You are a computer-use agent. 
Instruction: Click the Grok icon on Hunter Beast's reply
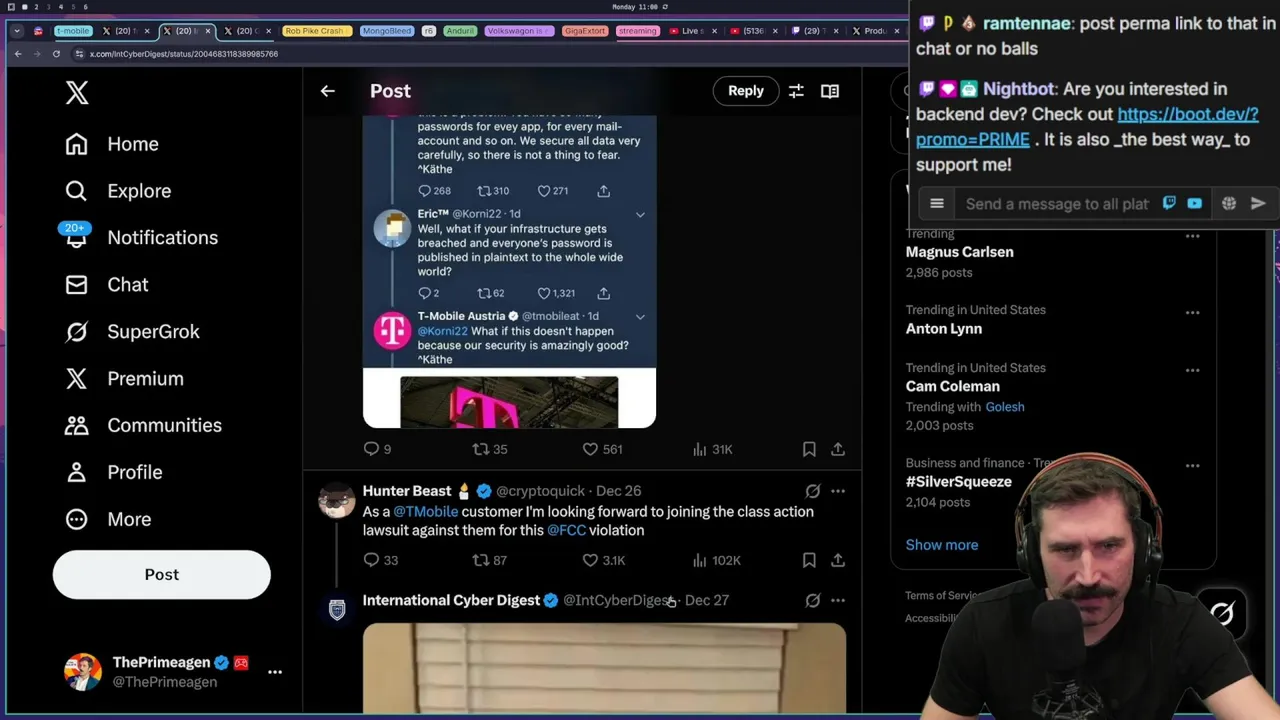coord(813,491)
